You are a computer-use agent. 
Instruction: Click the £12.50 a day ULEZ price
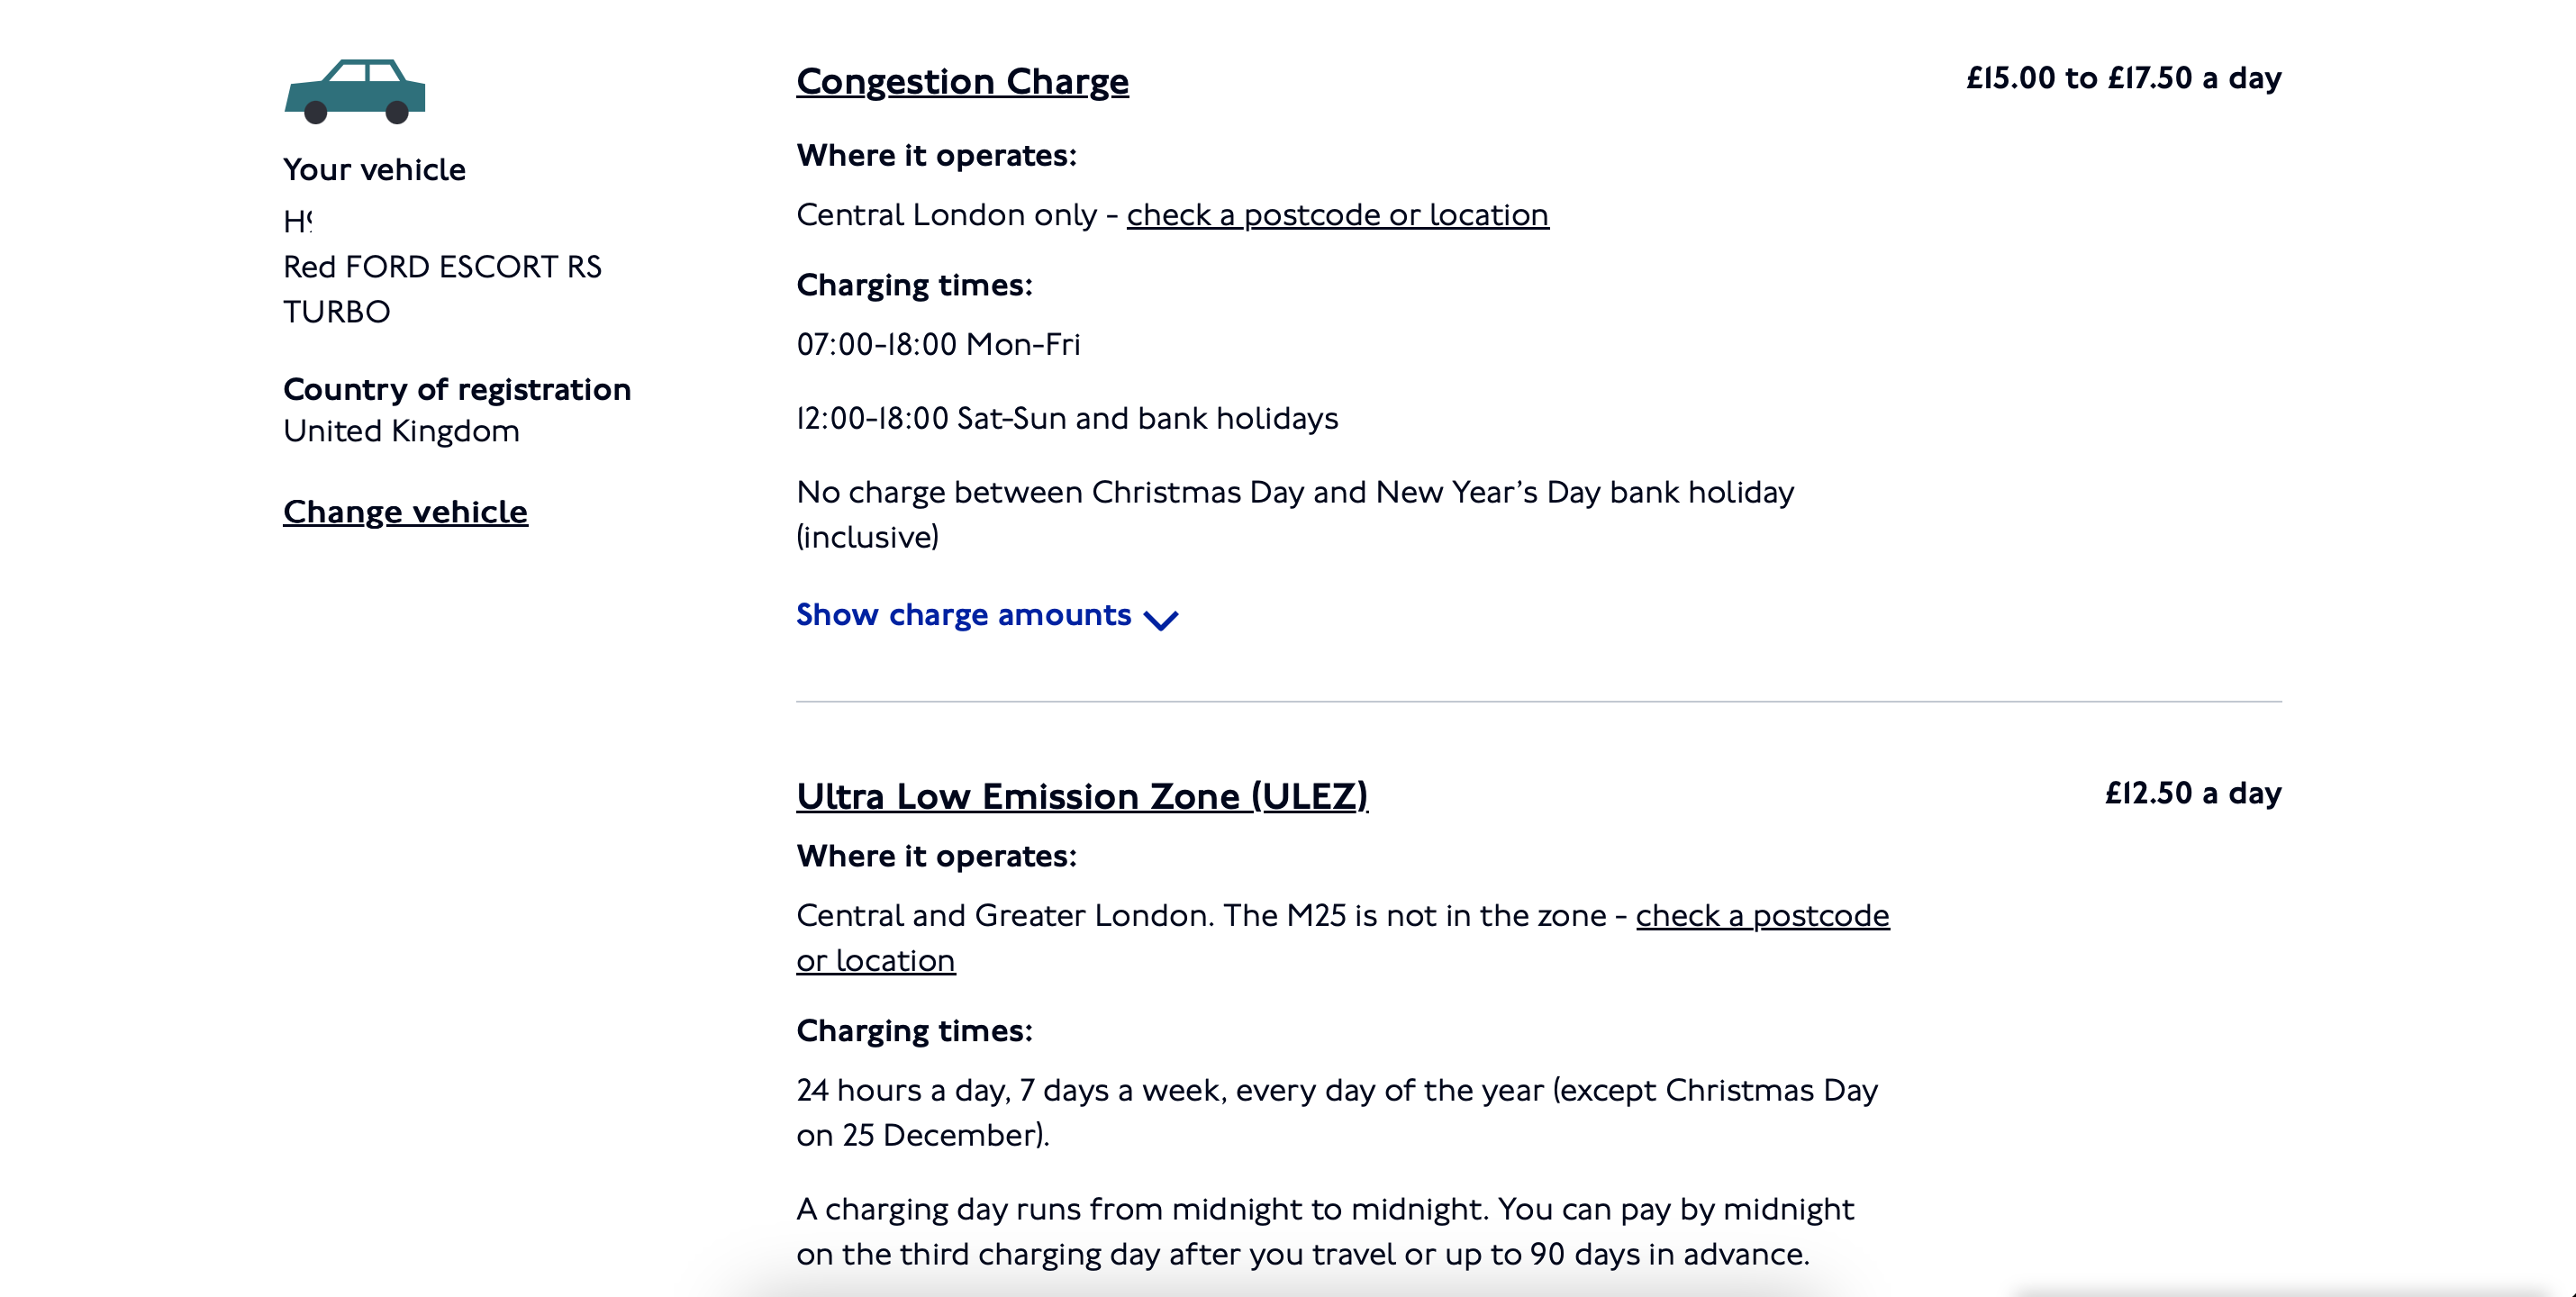tap(2193, 793)
